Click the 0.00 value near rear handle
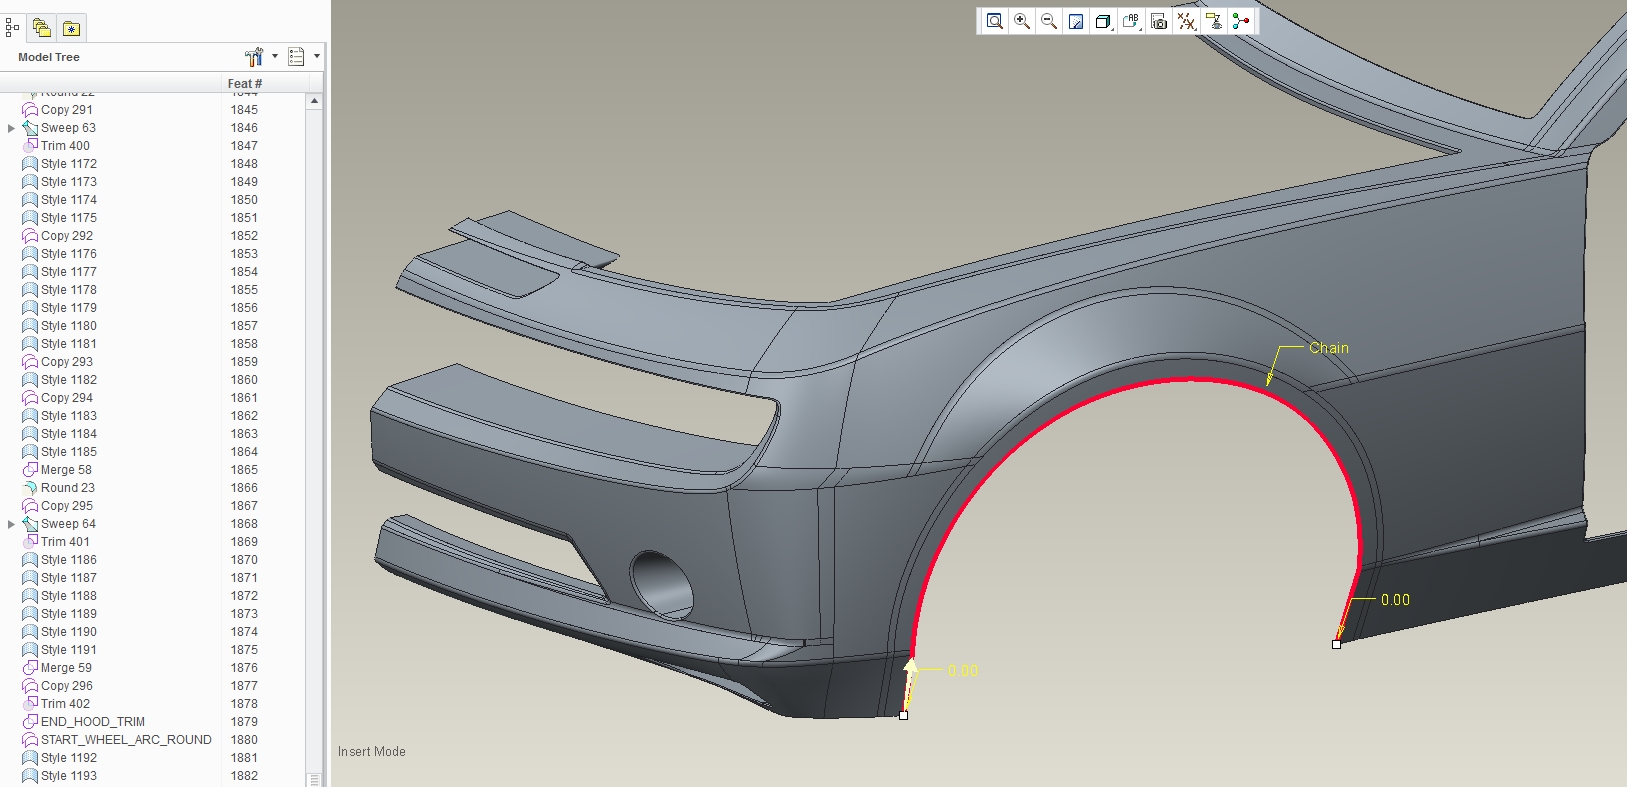1627x787 pixels. 1395,600
